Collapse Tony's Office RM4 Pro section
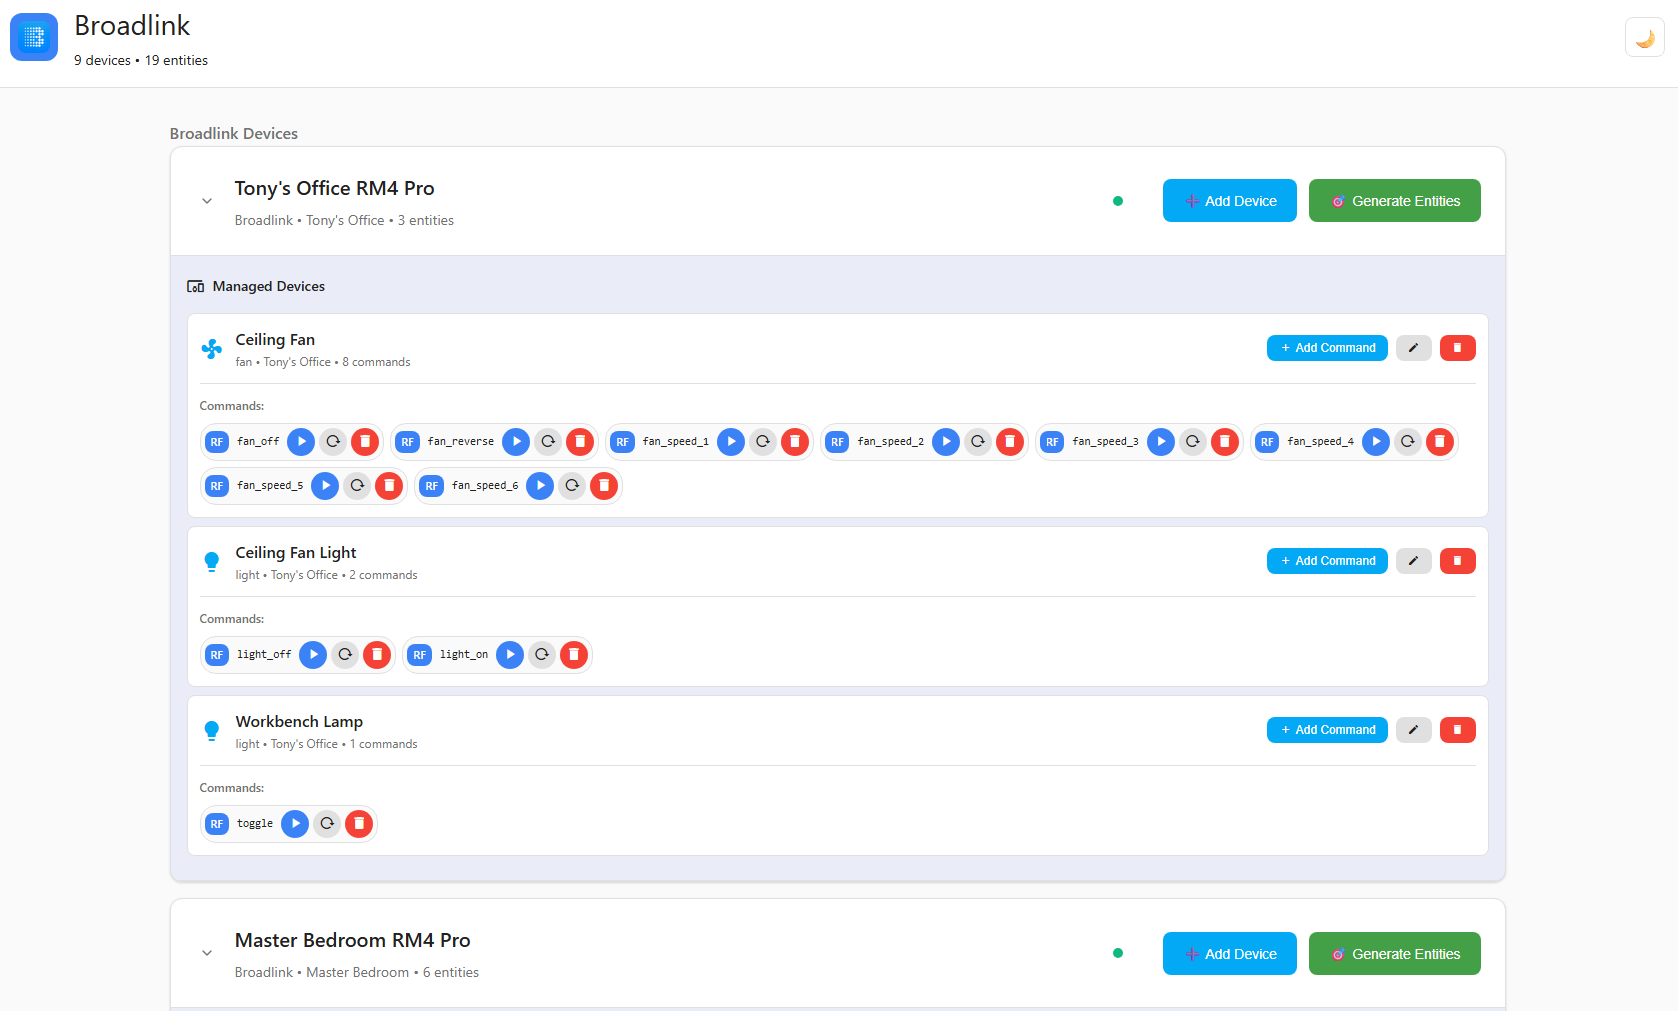 point(207,201)
